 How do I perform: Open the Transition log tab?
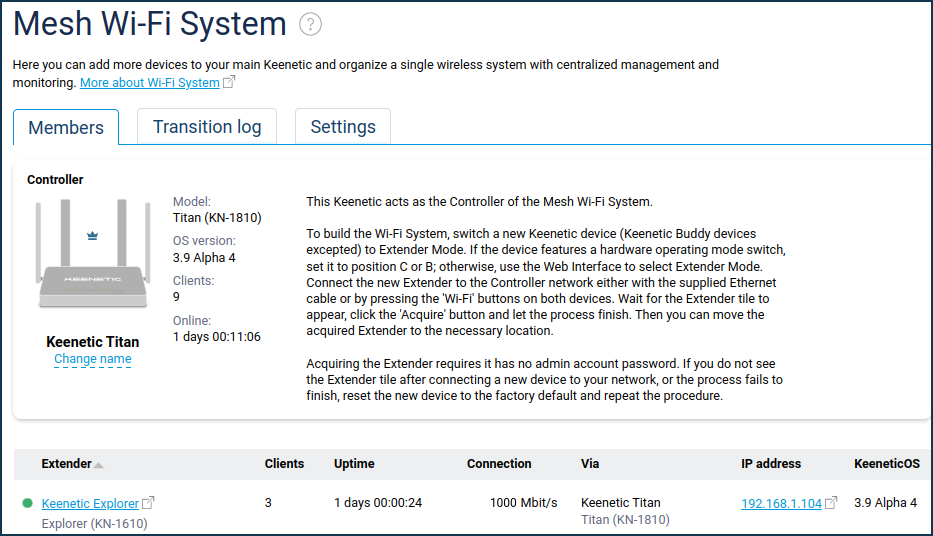pyautogui.click(x=207, y=127)
